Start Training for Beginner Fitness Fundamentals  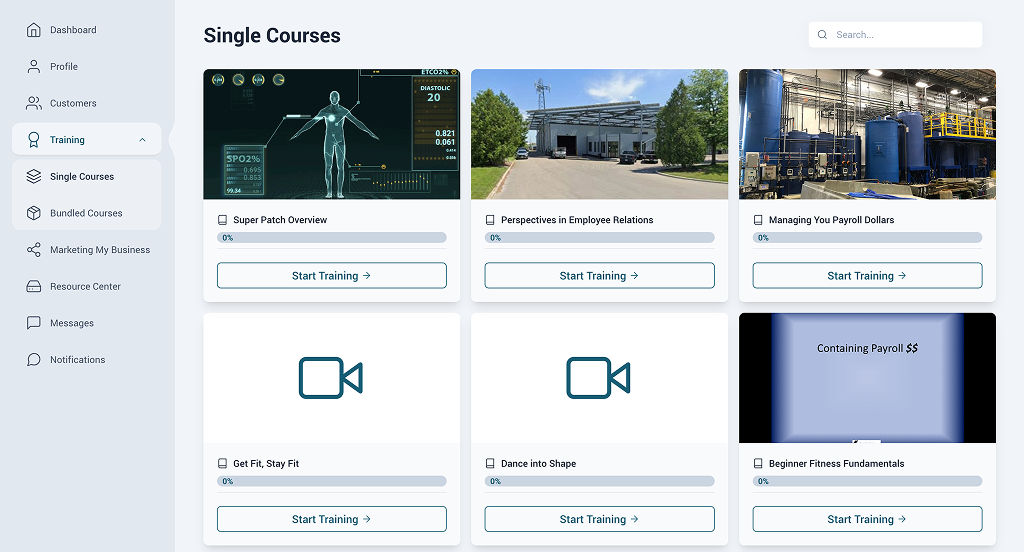coord(867,519)
